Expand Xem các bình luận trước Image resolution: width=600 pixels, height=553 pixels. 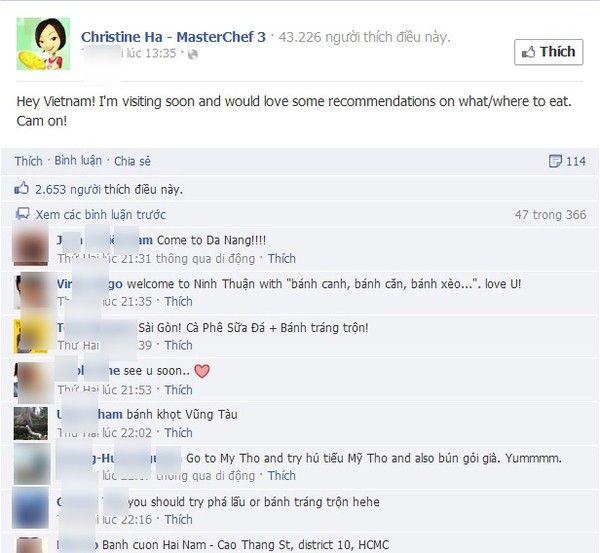101,214
